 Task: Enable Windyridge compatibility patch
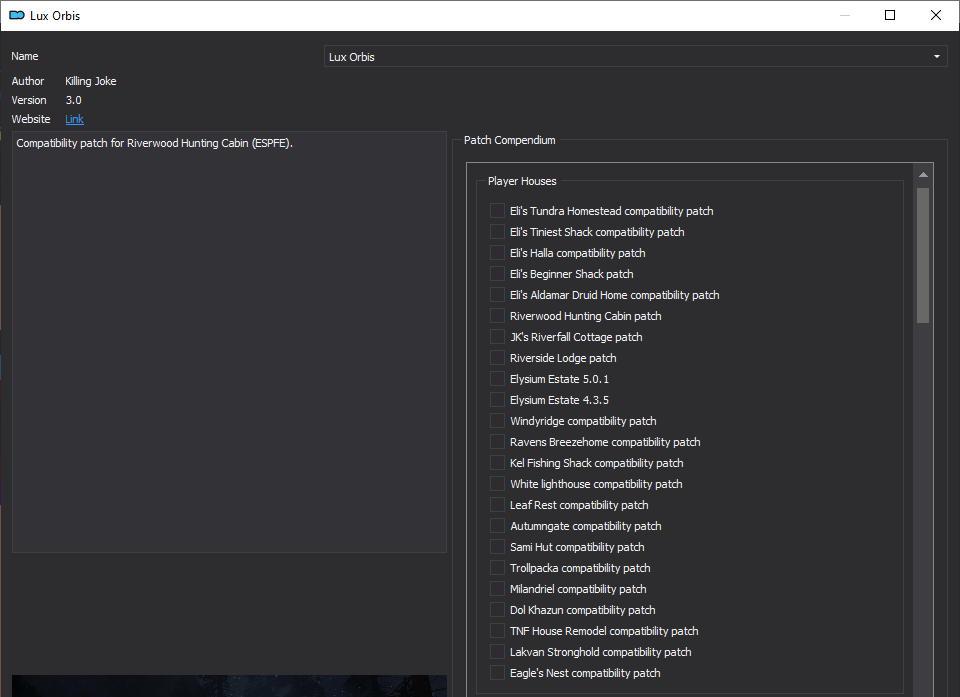click(497, 421)
